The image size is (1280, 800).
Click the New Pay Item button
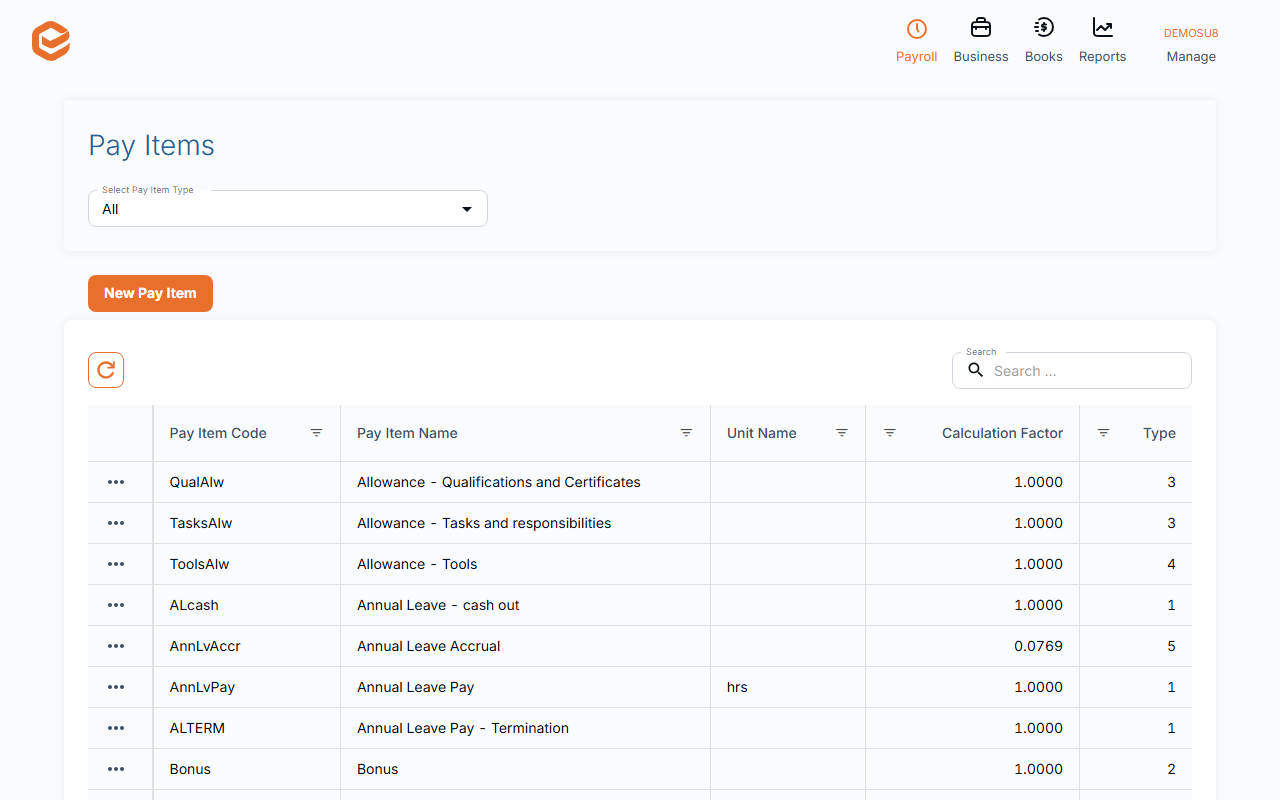[150, 293]
